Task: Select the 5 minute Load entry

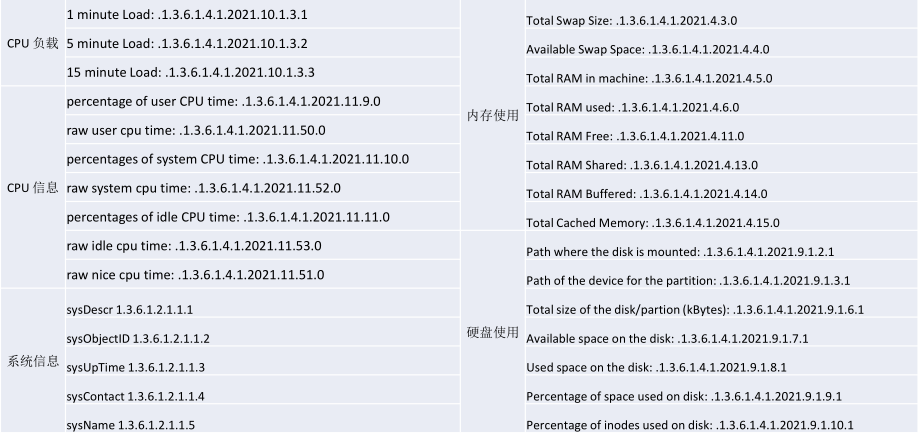Action: point(186,44)
